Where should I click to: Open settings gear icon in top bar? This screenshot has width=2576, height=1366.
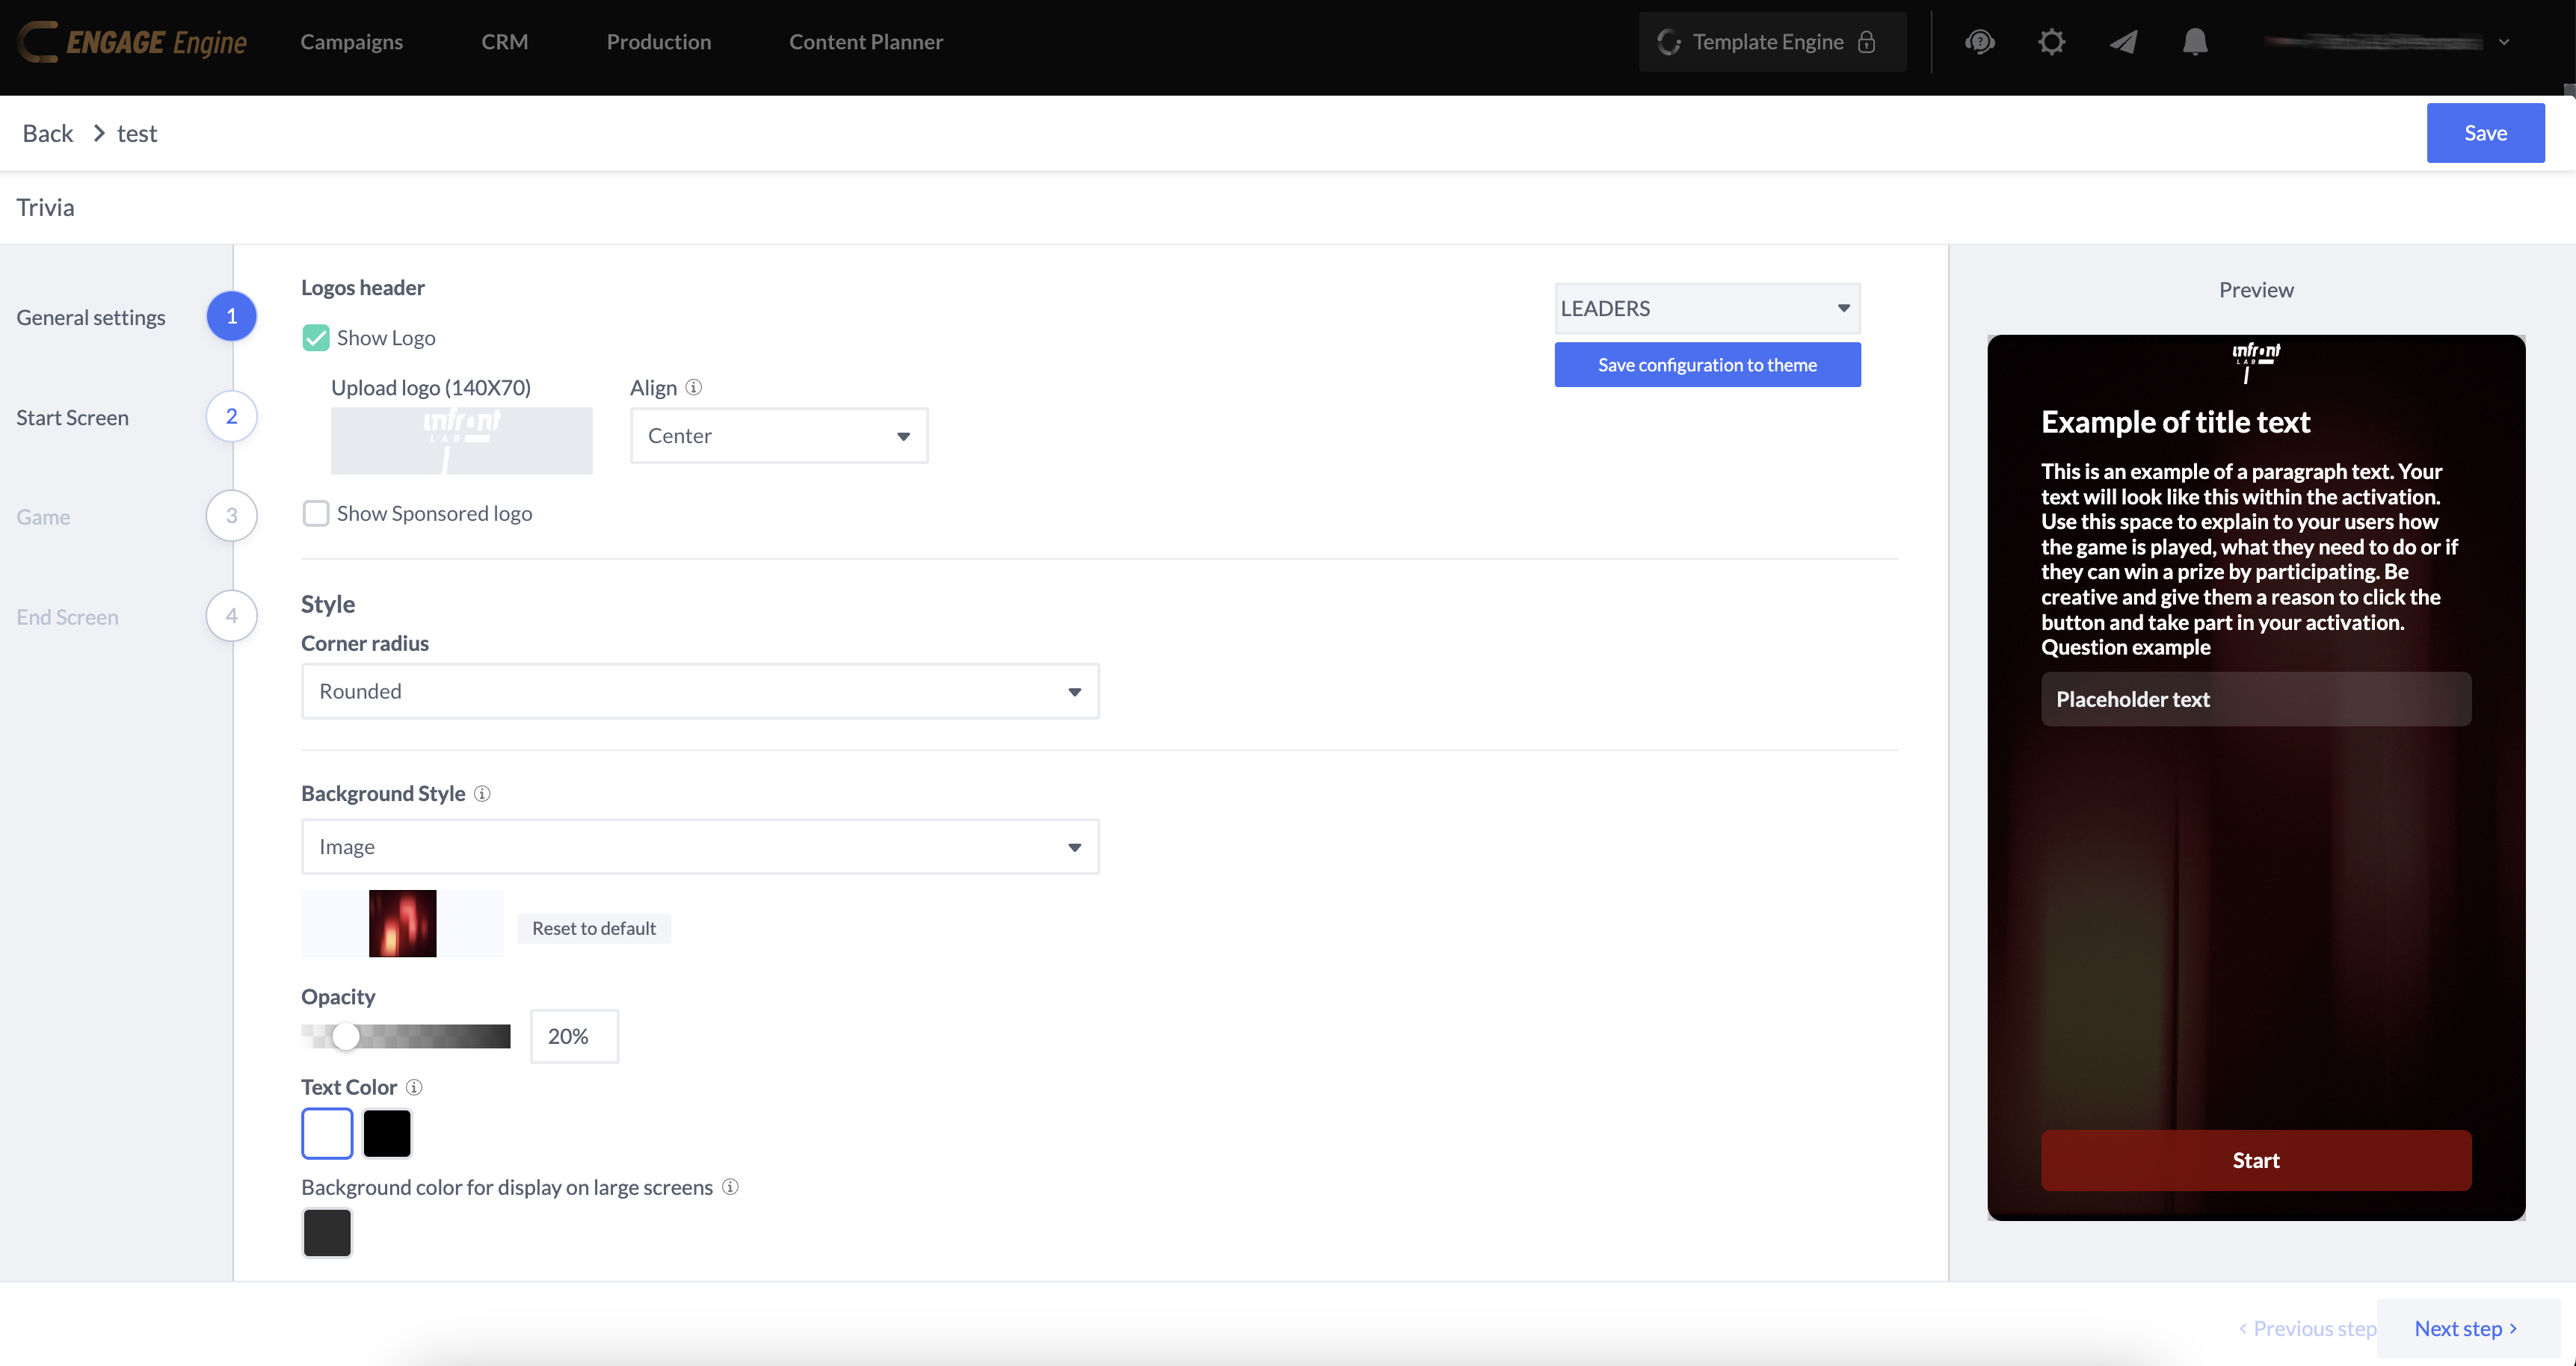2051,42
